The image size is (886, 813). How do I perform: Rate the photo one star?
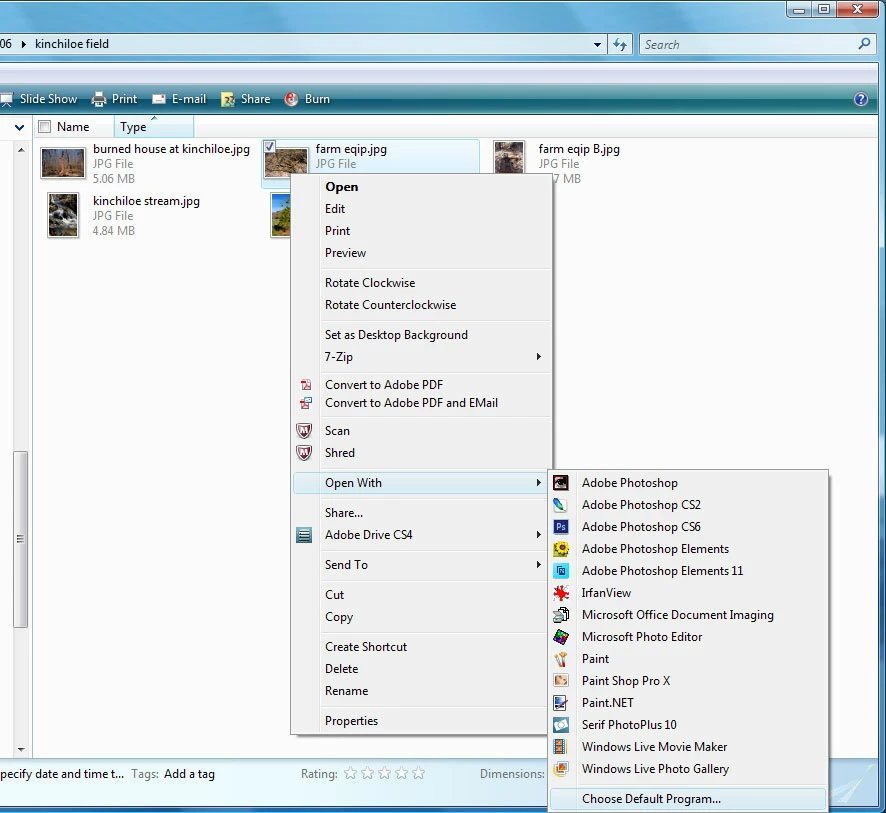[350, 773]
